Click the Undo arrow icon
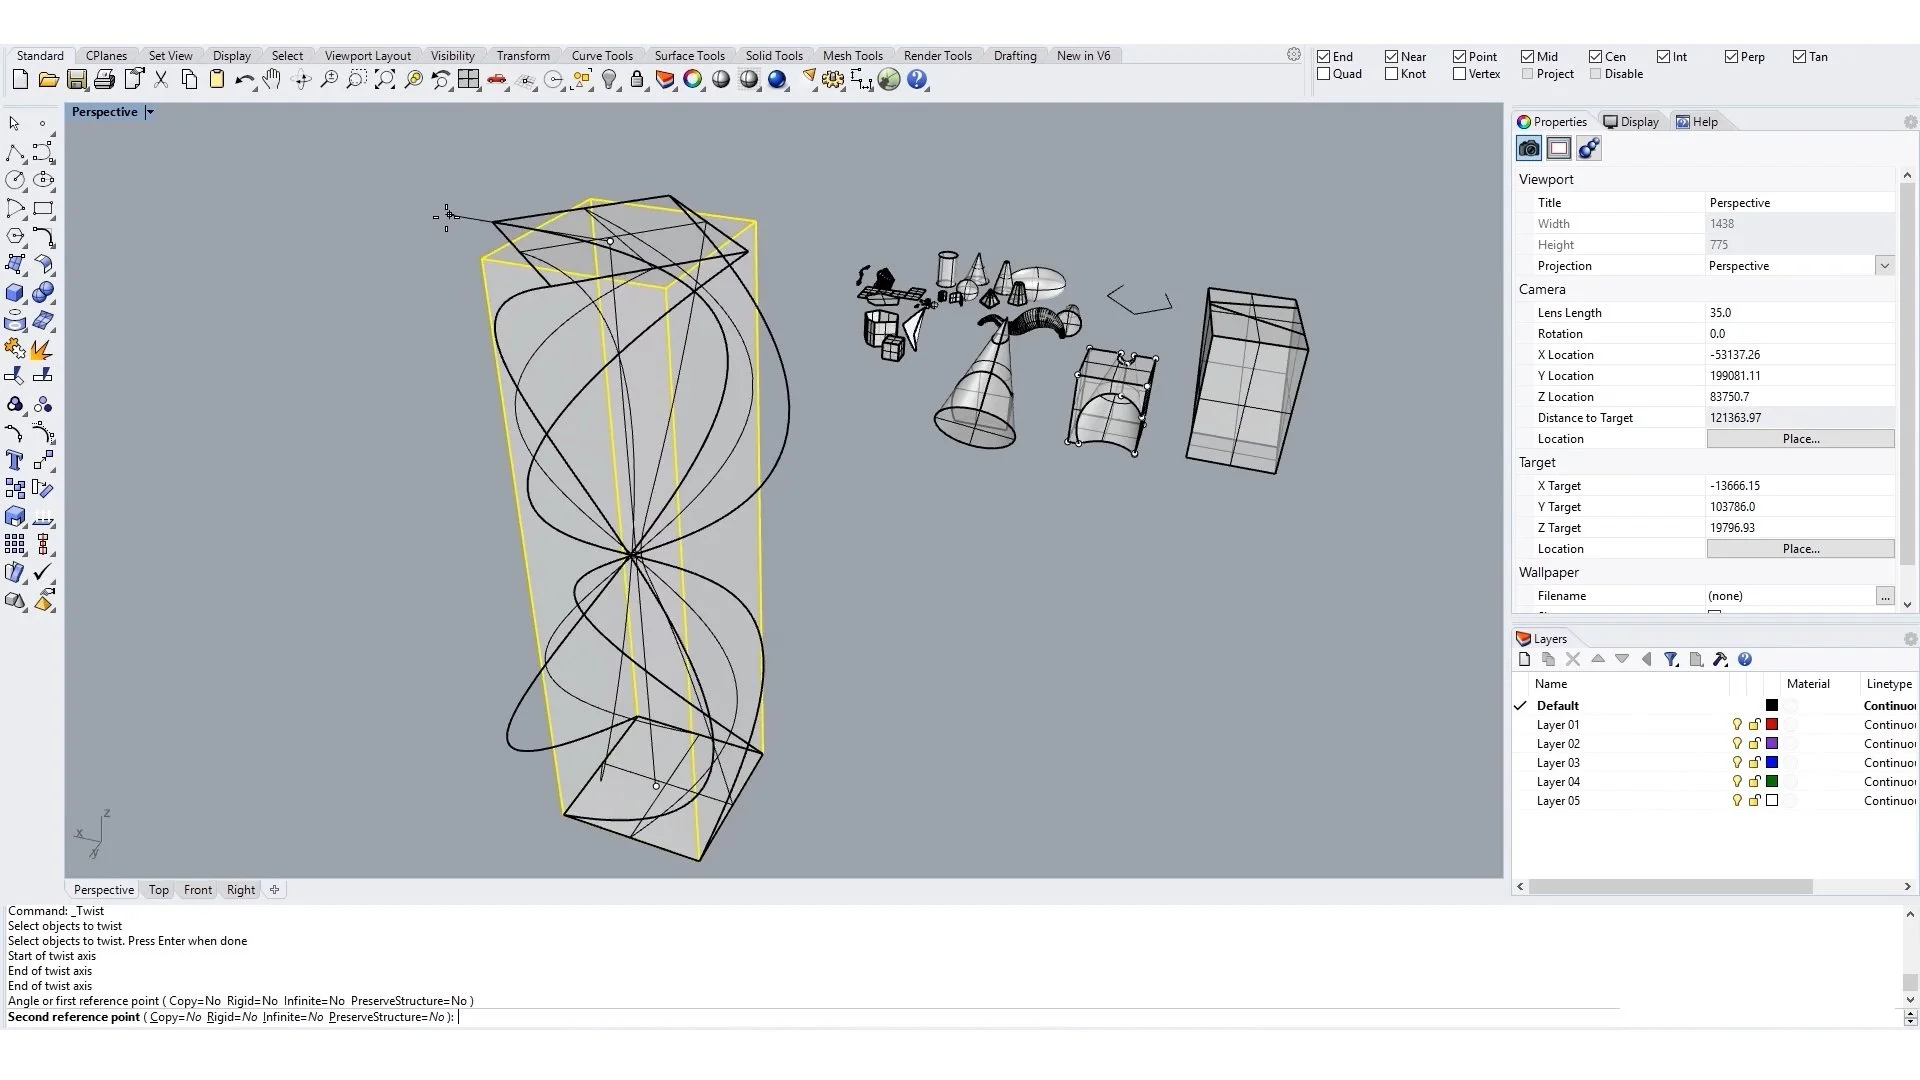This screenshot has width=1920, height=1080. coord(243,80)
